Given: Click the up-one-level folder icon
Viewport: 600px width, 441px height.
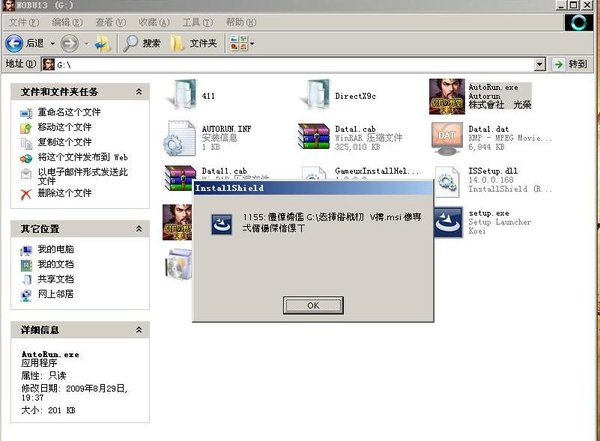Looking at the screenshot, I should point(103,44).
